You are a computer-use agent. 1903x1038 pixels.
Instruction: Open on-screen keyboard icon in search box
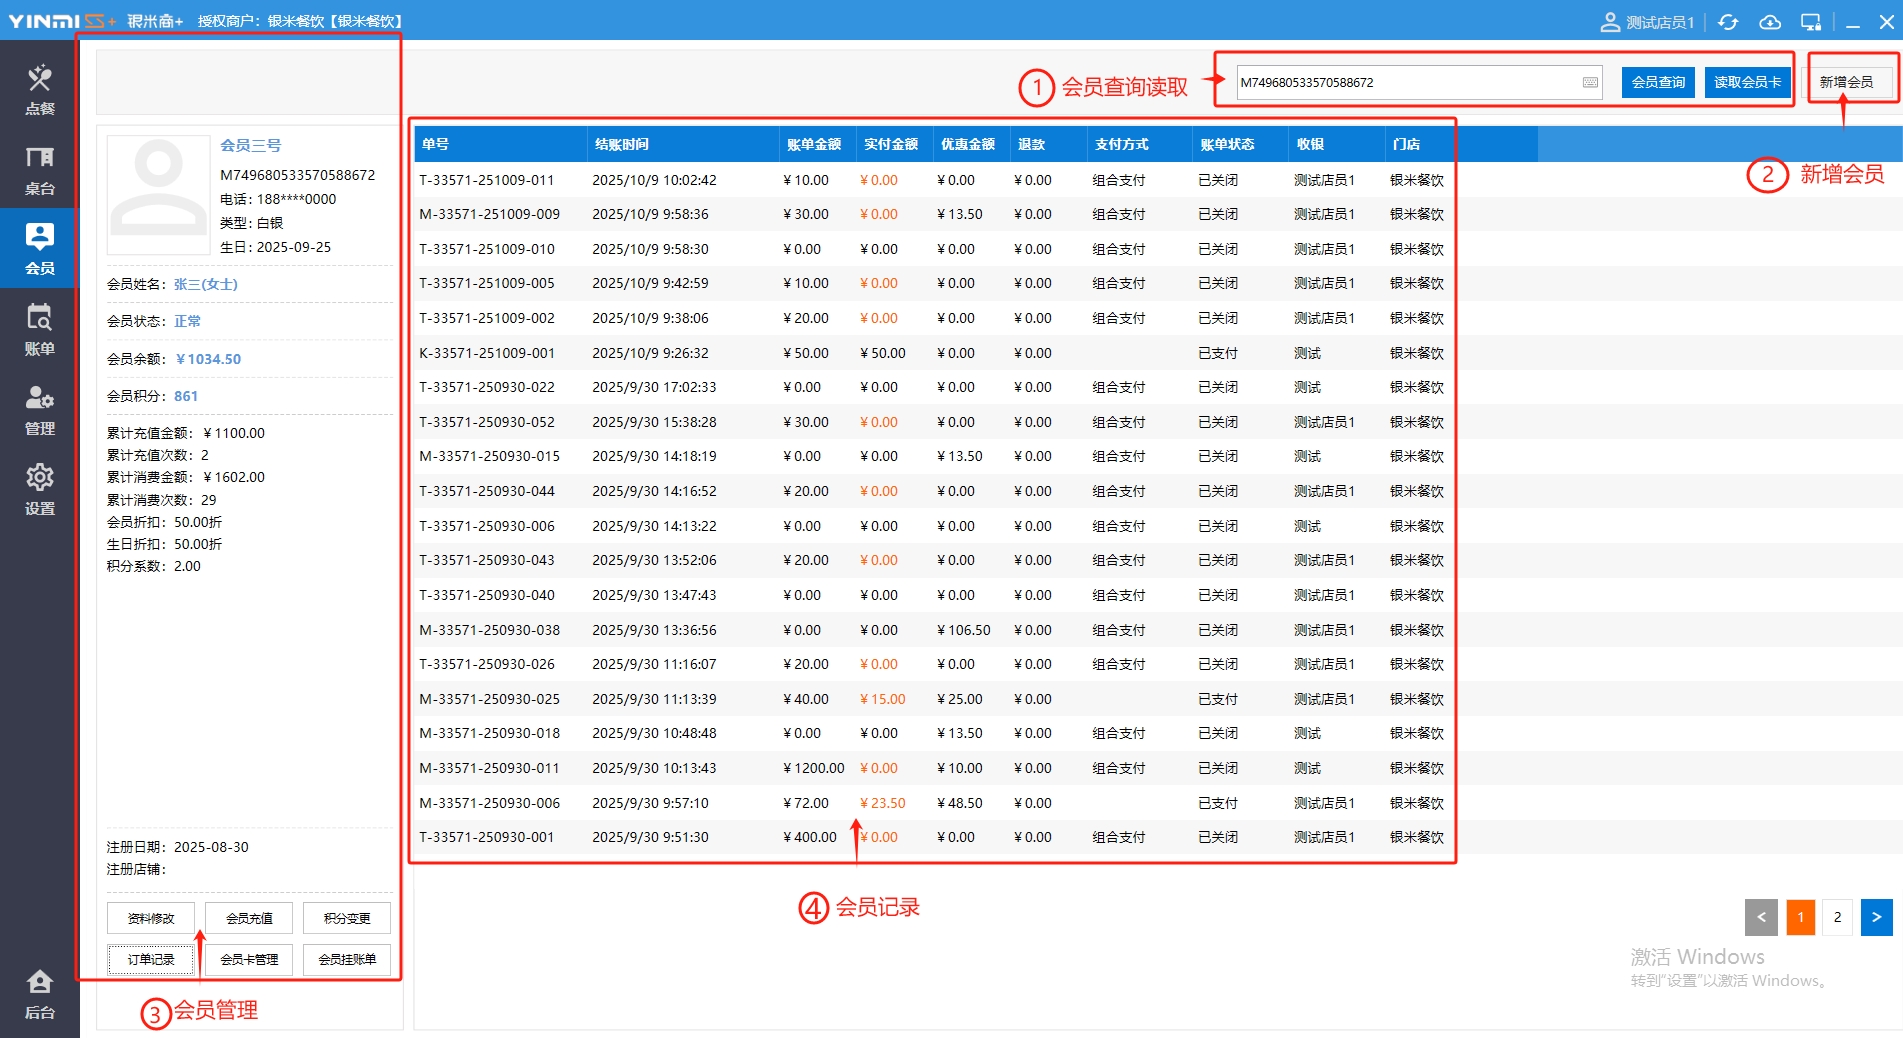click(1590, 83)
